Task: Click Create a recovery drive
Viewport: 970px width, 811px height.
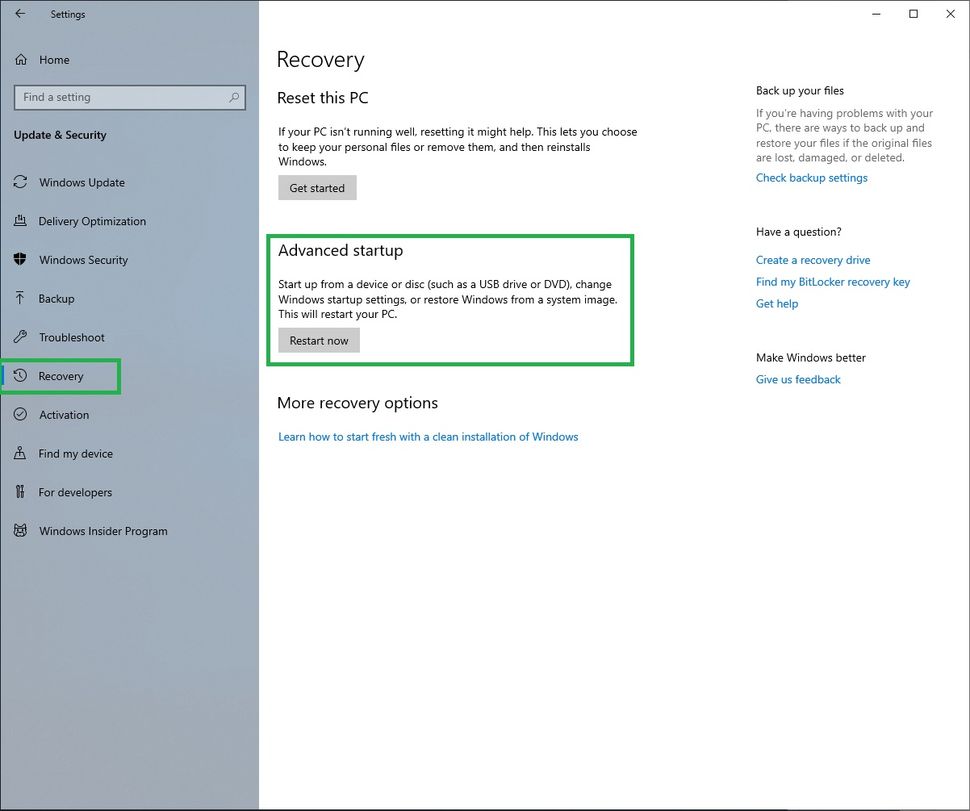Action: click(812, 259)
